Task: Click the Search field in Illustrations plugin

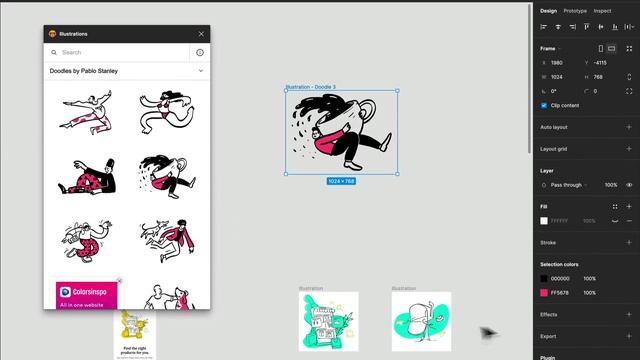Action: [116, 53]
